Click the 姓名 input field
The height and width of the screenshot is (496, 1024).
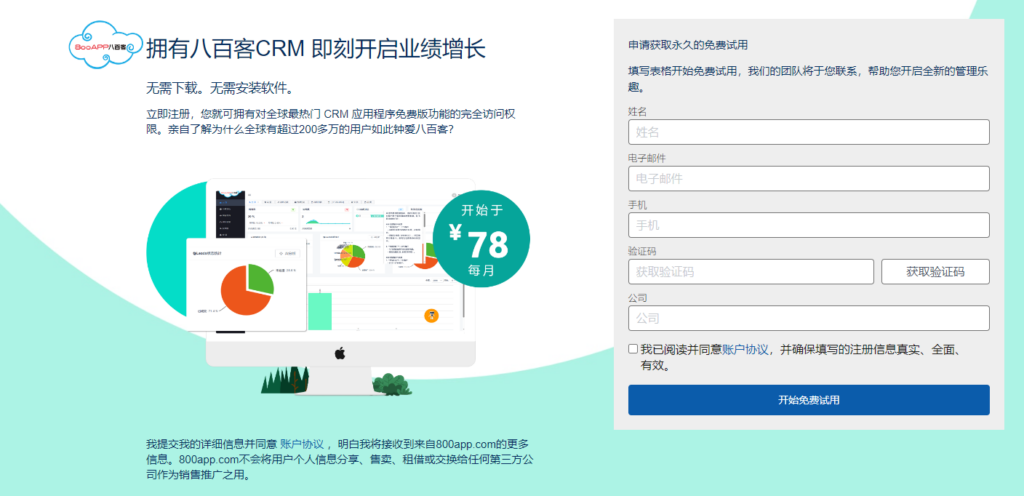[808, 132]
